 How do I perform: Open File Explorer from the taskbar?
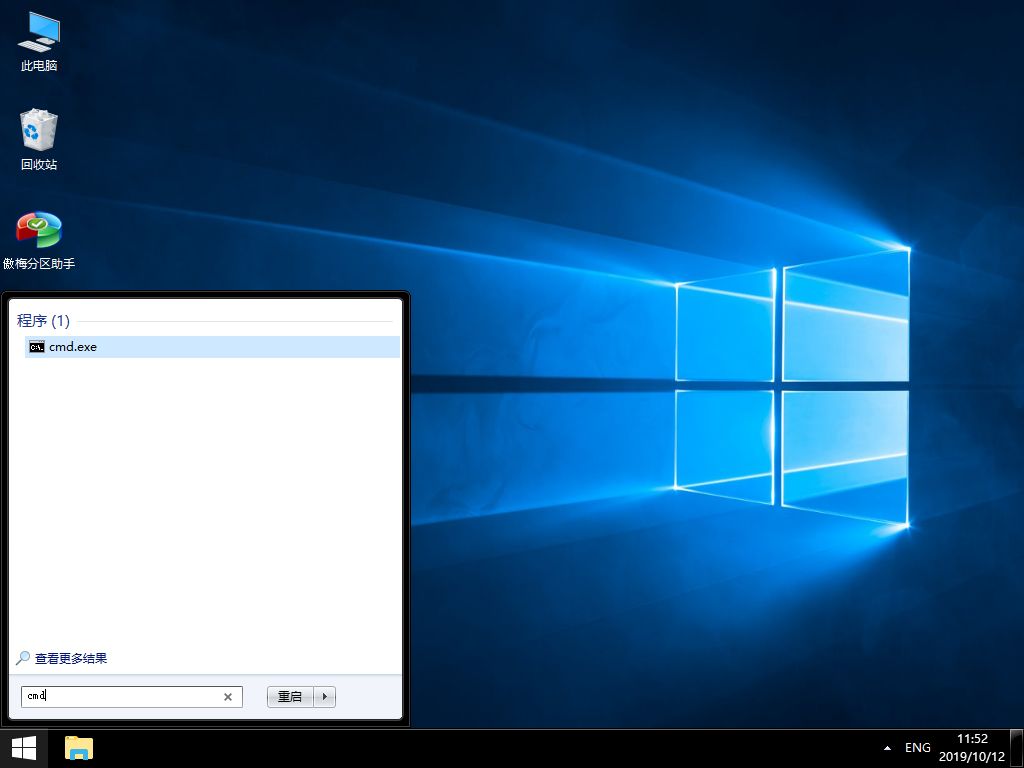(79, 747)
